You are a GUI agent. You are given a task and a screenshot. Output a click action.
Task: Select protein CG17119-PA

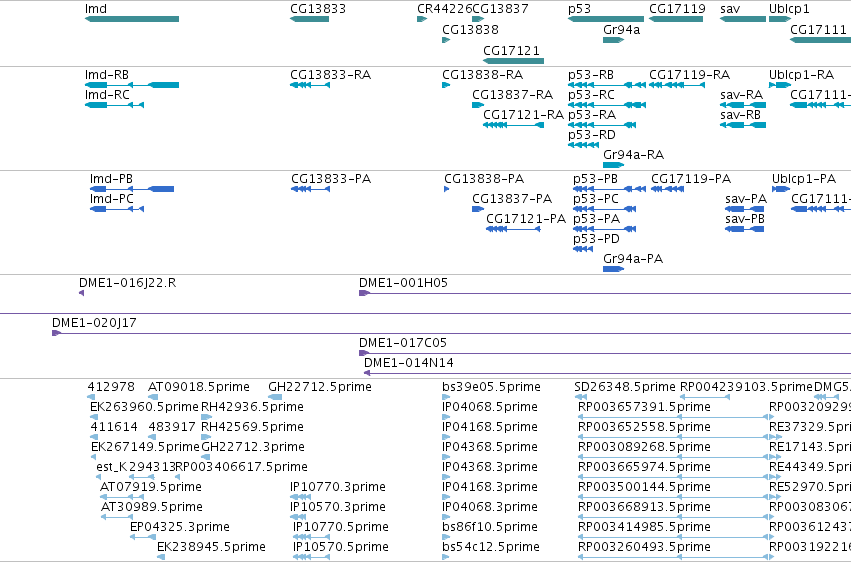667,189
